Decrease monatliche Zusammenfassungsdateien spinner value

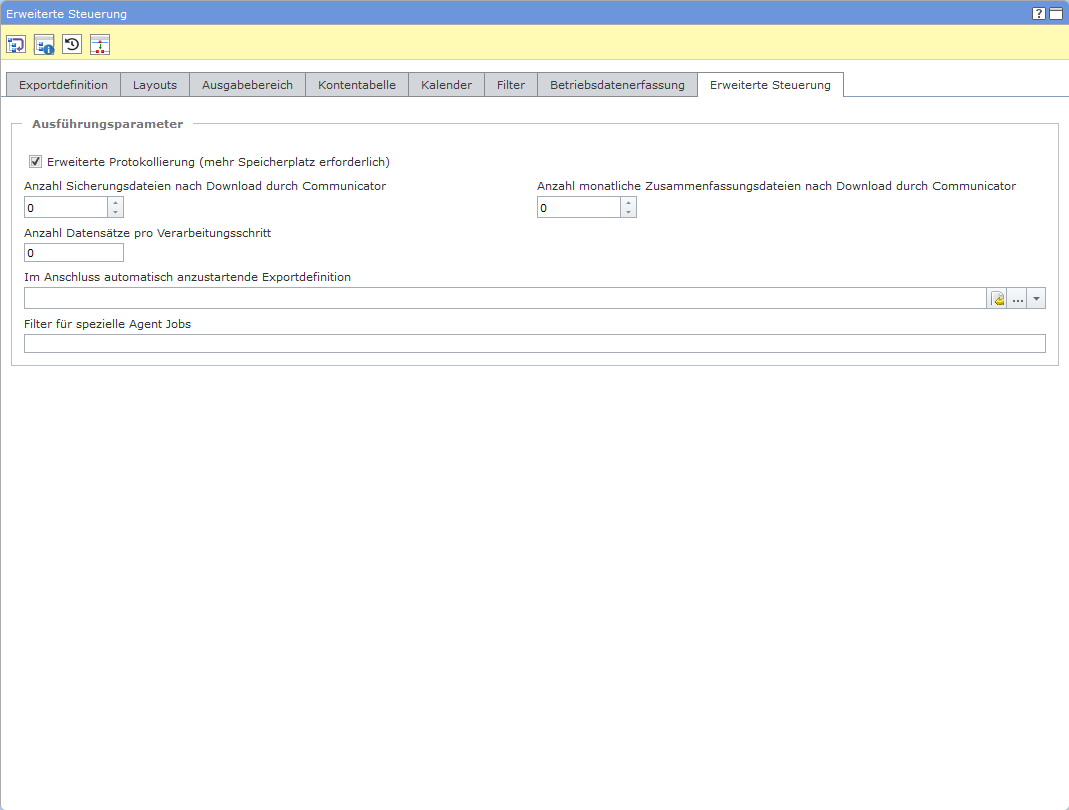pyautogui.click(x=628, y=212)
